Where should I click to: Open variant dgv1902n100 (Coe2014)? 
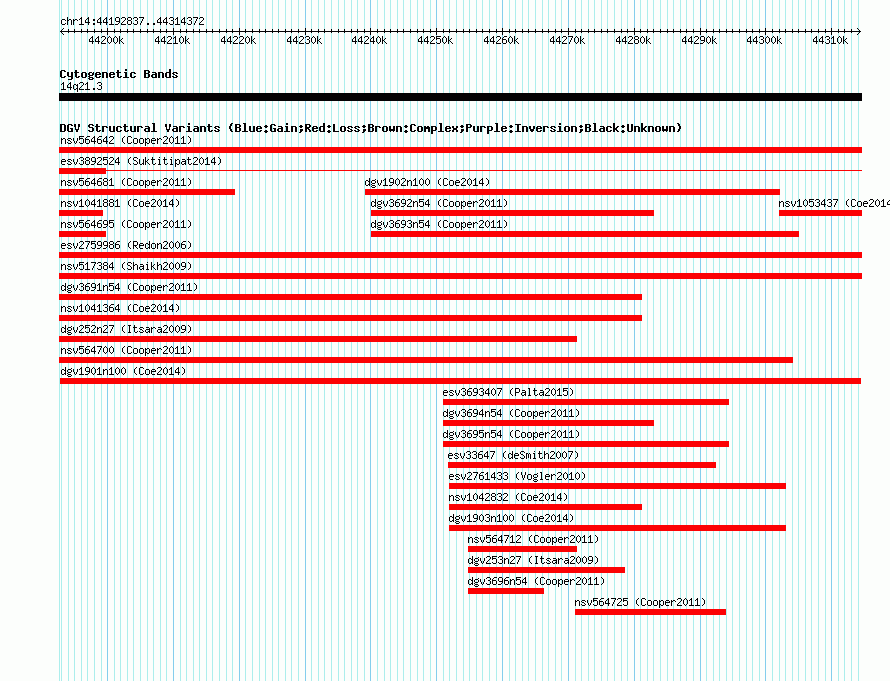[x=427, y=182]
